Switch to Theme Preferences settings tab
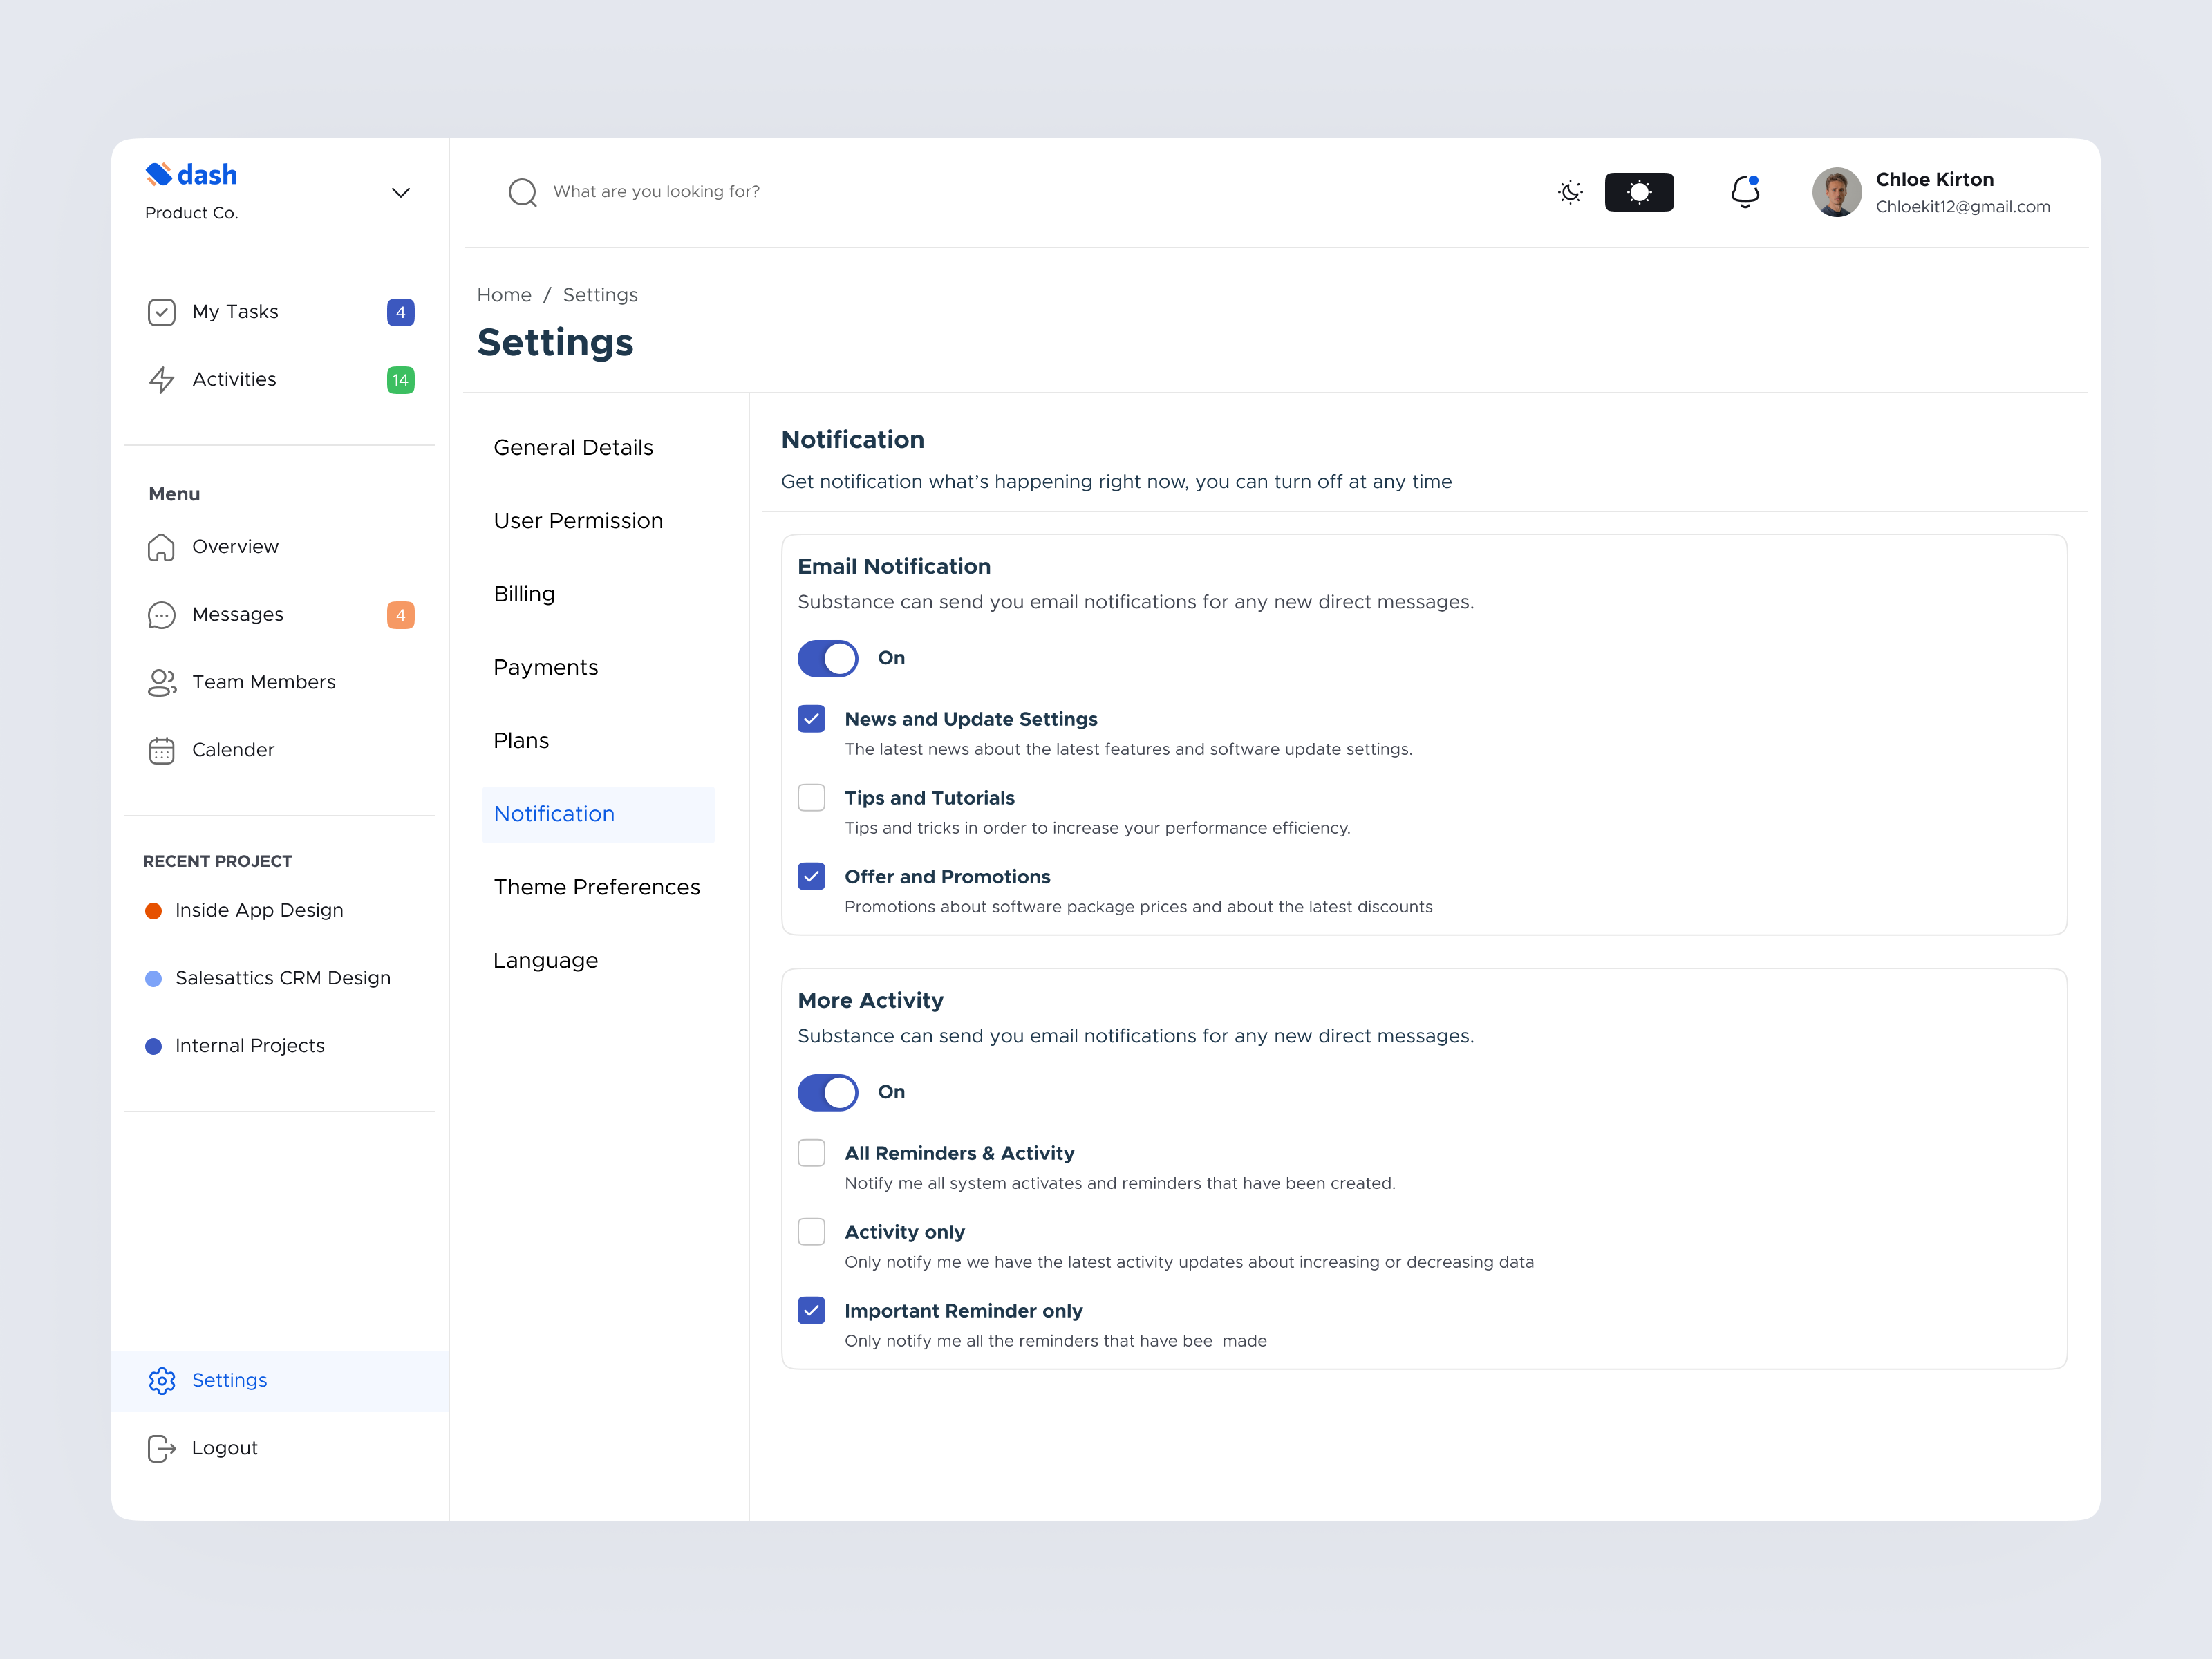 click(597, 887)
